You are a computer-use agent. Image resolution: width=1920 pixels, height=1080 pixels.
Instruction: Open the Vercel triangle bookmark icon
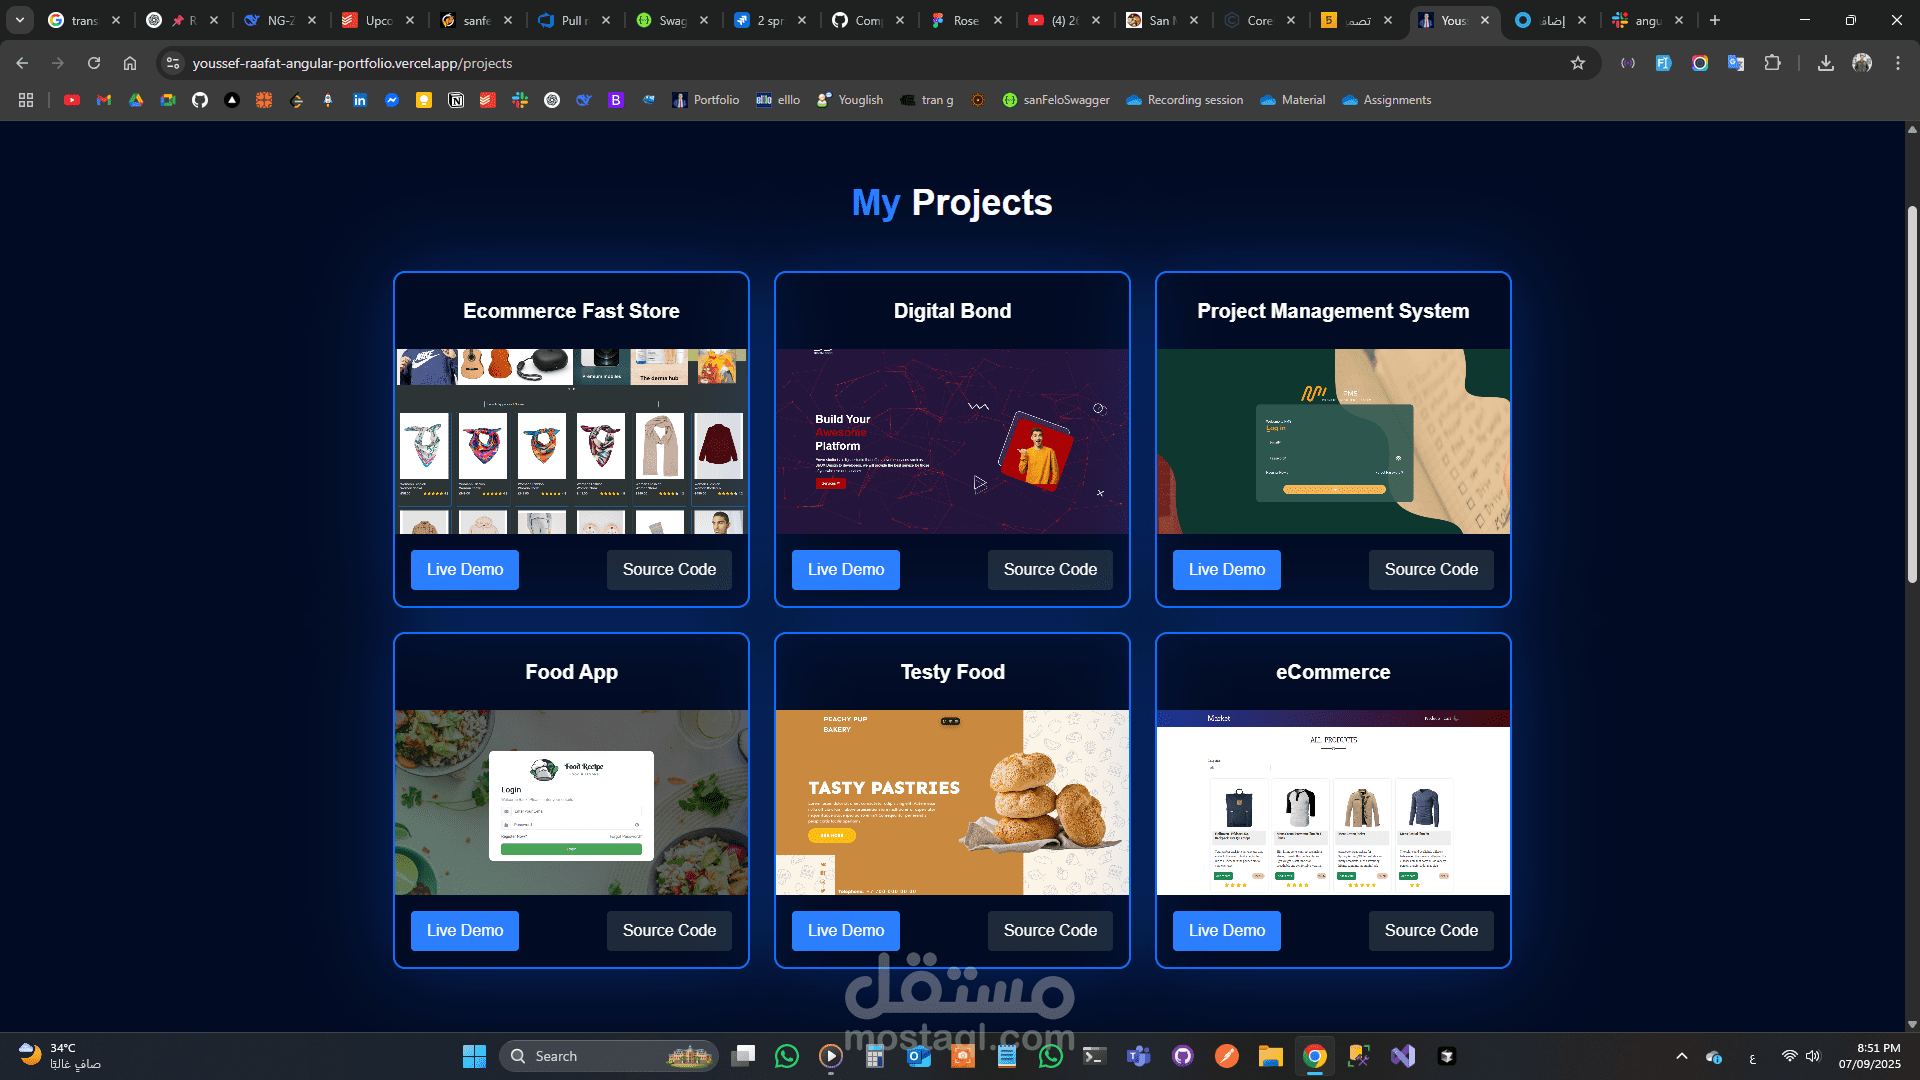coord(232,100)
